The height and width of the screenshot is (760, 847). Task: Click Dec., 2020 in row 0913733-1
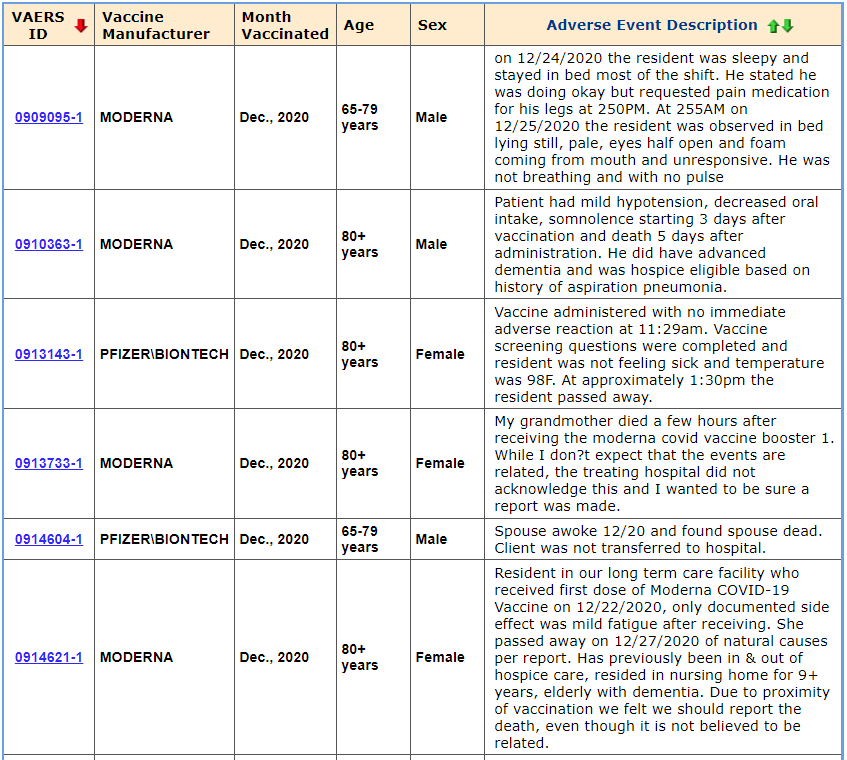274,463
